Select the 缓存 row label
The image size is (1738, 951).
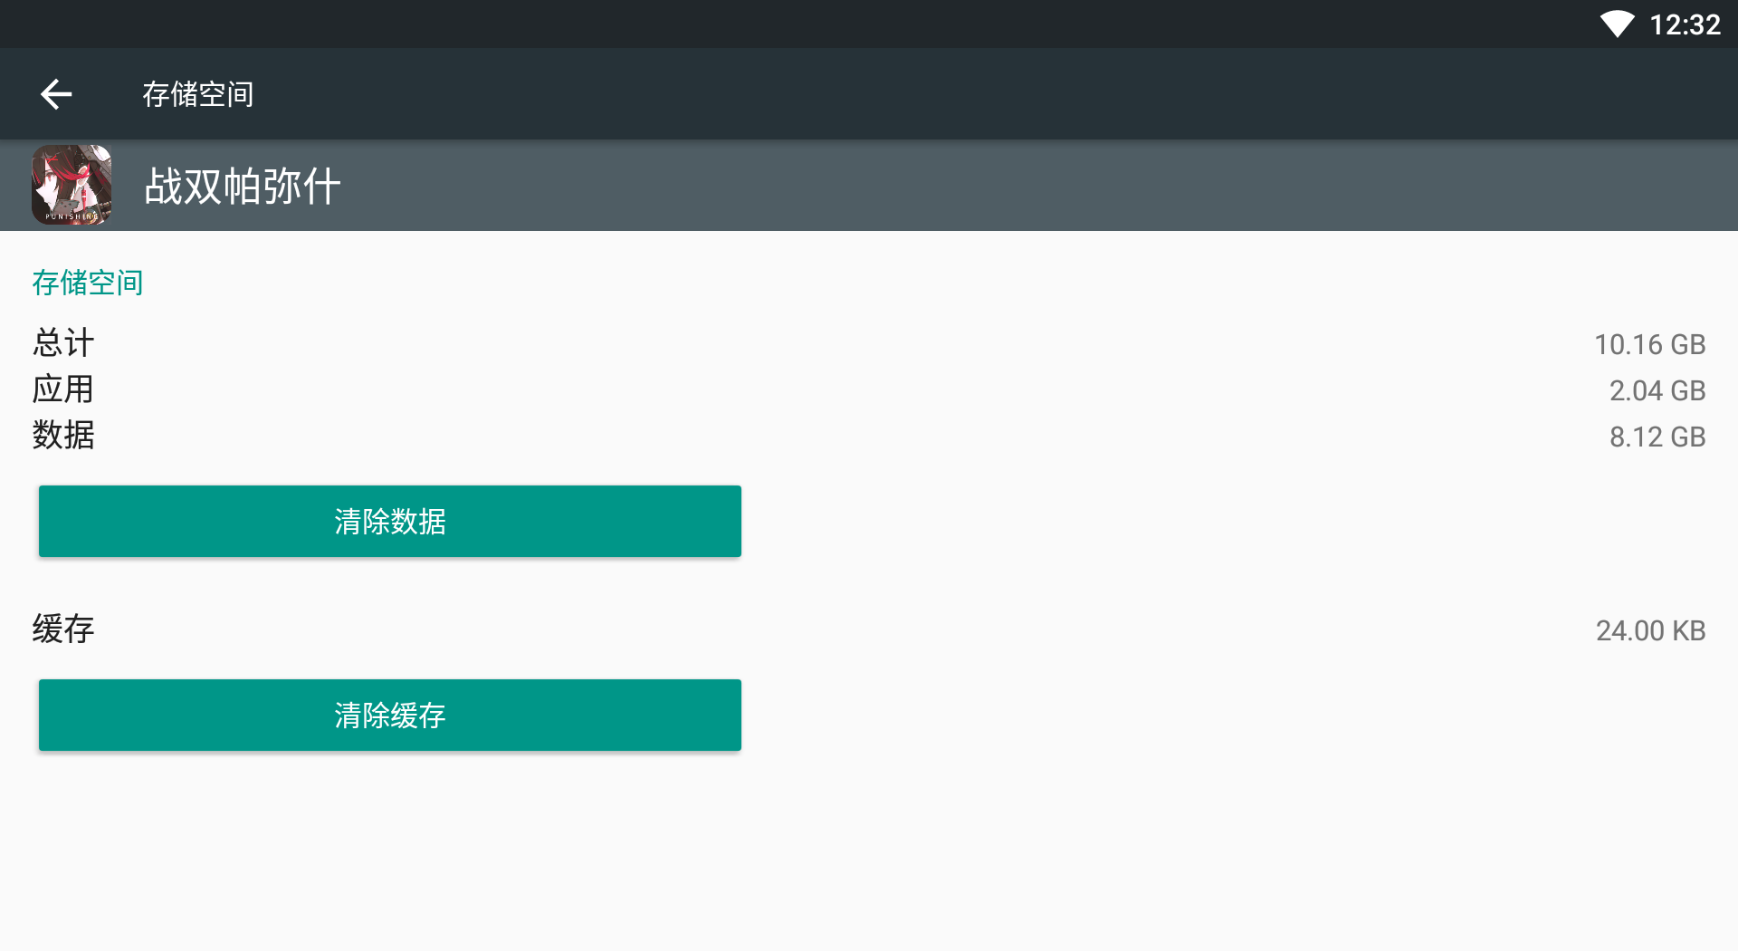[63, 629]
